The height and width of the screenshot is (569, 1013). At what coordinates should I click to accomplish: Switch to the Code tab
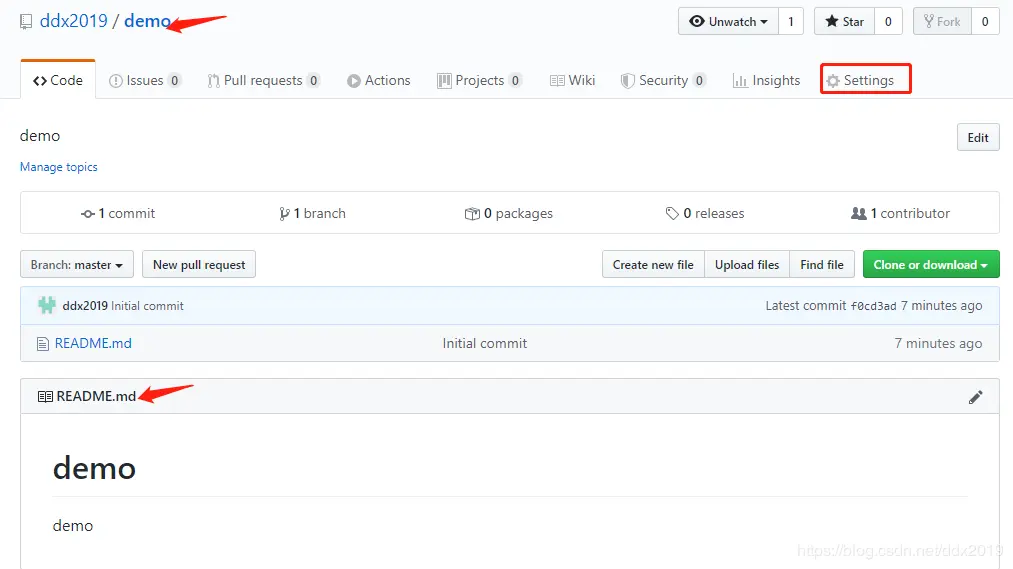58,80
